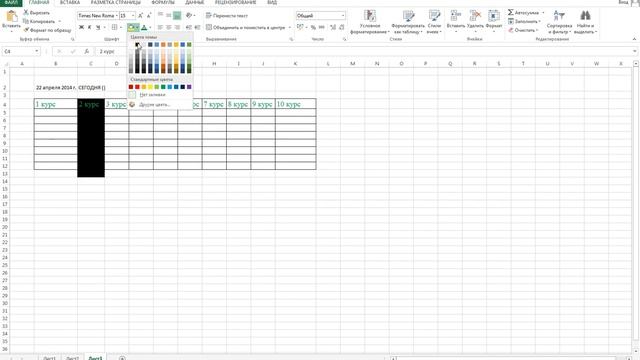Open Sort and Filter (Сортировка и фильтр)

point(559,22)
